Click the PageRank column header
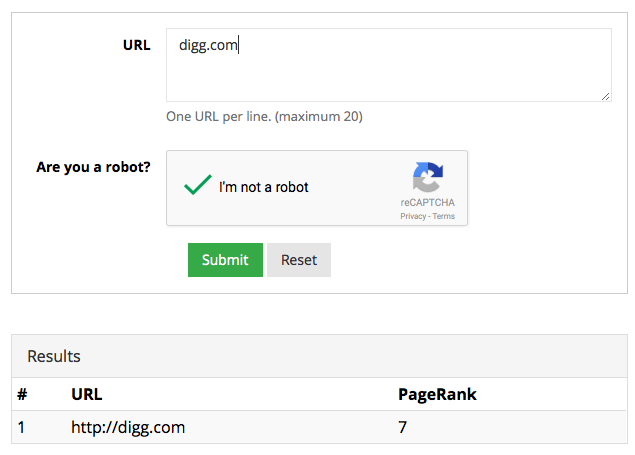This screenshot has height=455, width=635. coord(437,394)
